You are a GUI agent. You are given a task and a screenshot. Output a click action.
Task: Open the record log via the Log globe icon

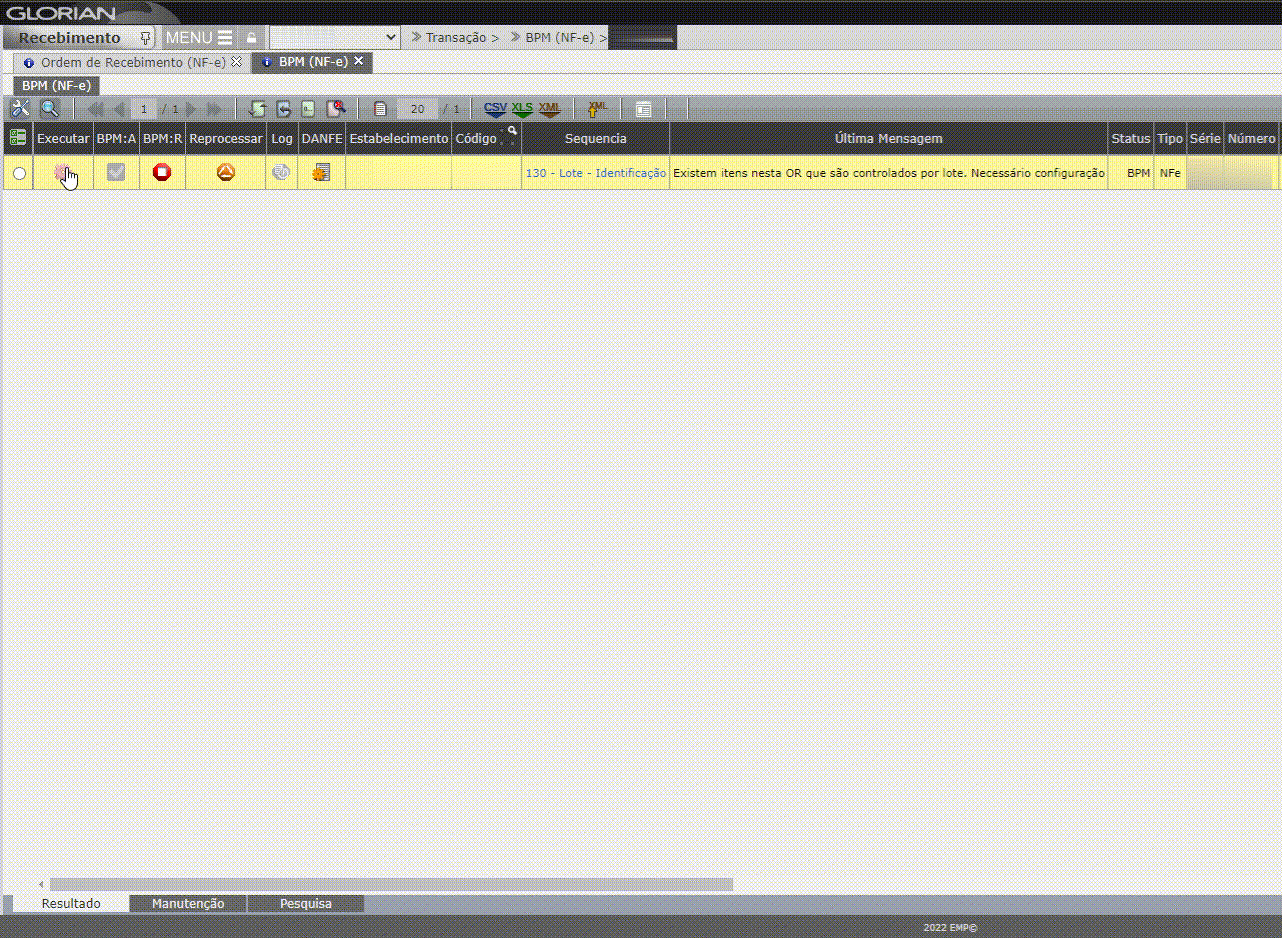pyautogui.click(x=281, y=172)
